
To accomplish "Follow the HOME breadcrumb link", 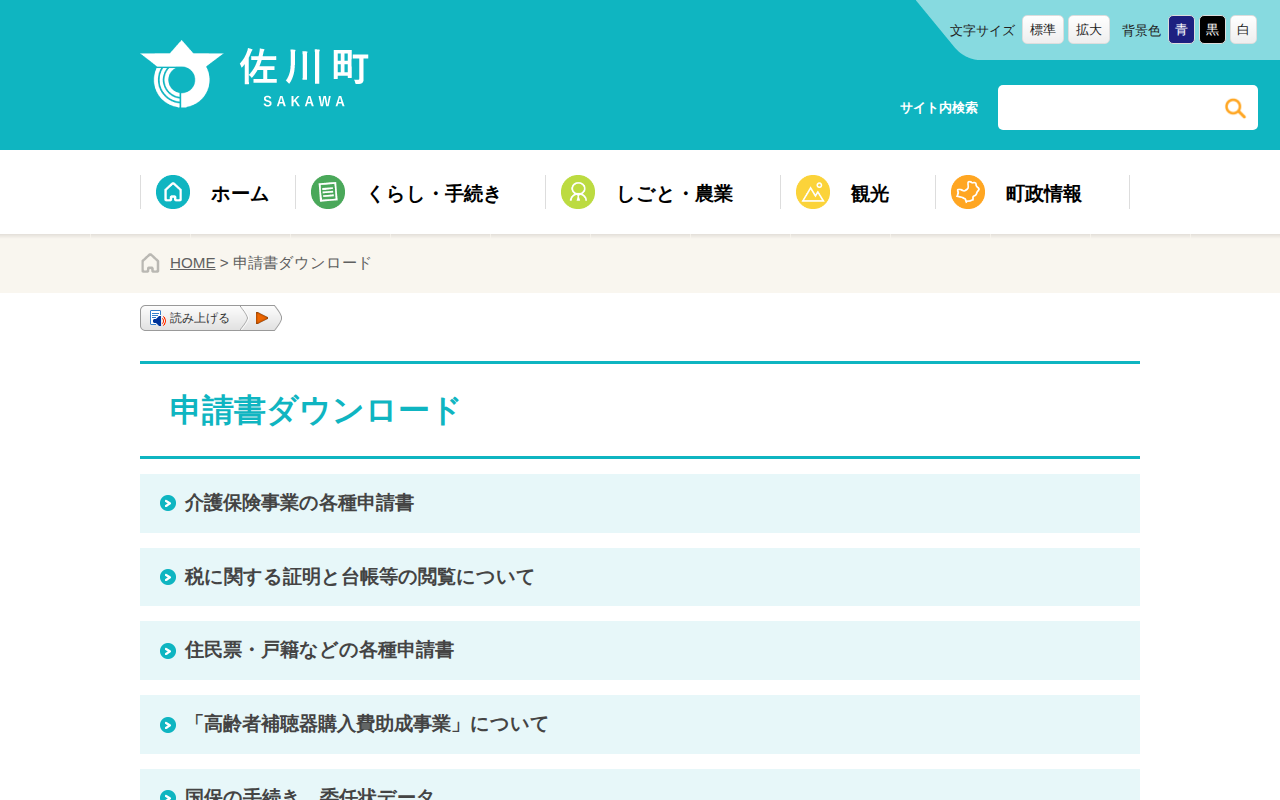I will [192, 263].
